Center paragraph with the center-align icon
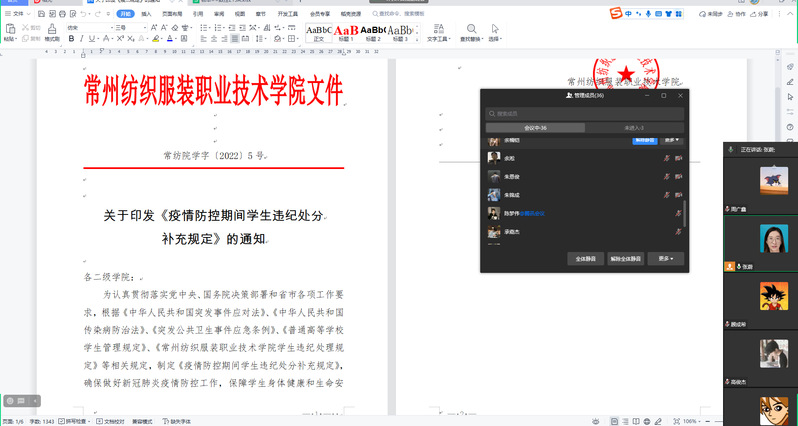The width and height of the screenshot is (798, 426). 214,39
